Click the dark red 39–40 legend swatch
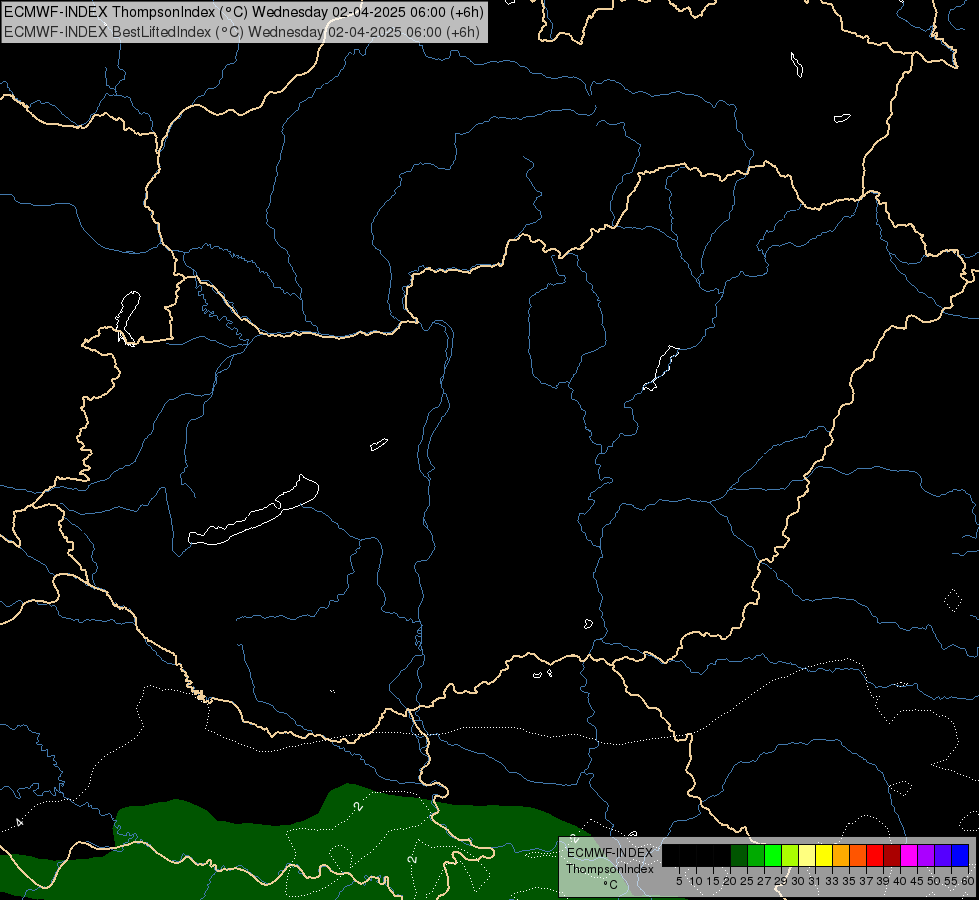This screenshot has height=900, width=979. (x=892, y=855)
